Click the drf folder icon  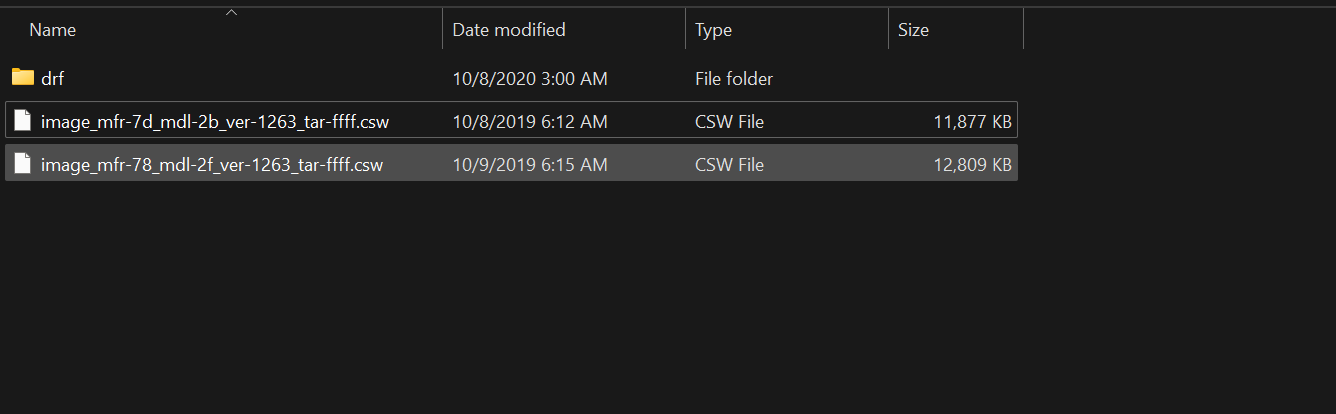(23, 78)
